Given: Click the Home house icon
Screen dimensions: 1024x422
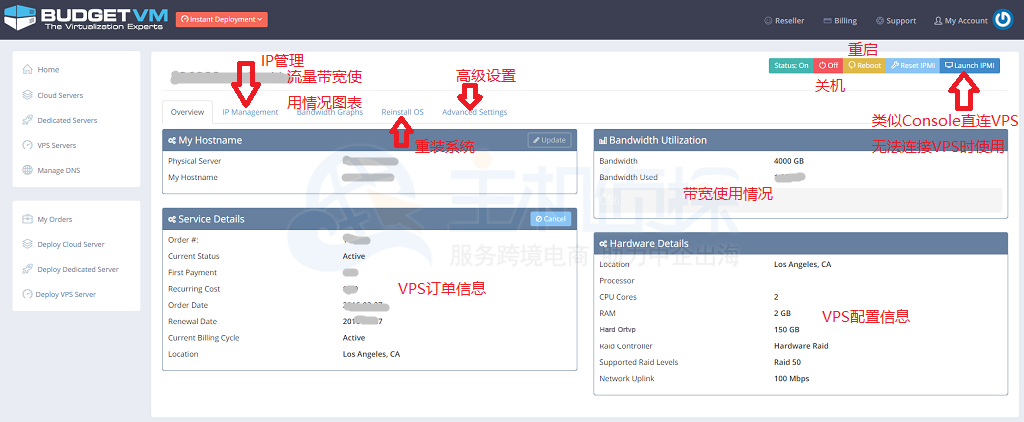Looking at the screenshot, I should point(27,69).
